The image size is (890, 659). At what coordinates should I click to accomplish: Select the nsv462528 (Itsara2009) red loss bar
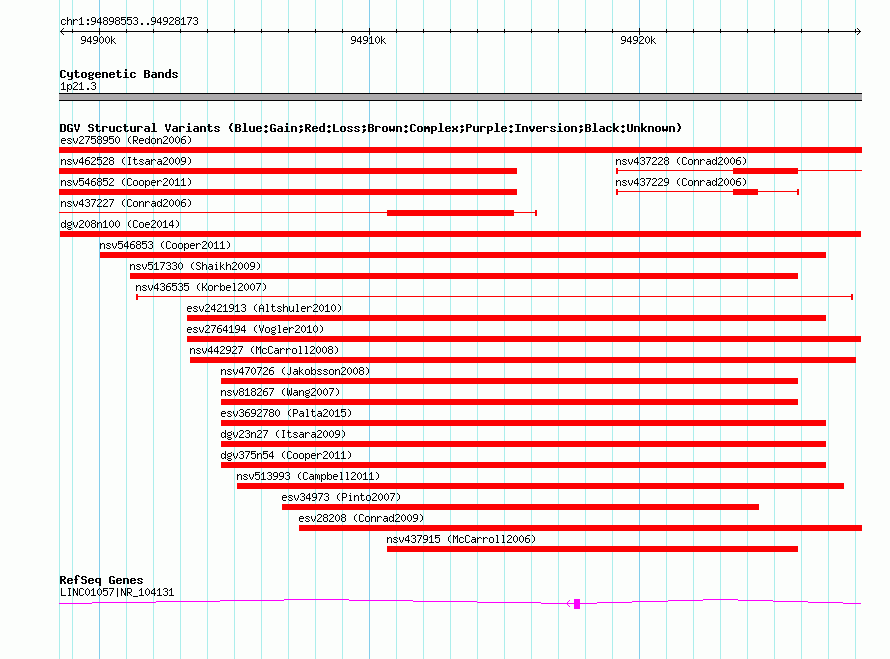[x=288, y=171]
